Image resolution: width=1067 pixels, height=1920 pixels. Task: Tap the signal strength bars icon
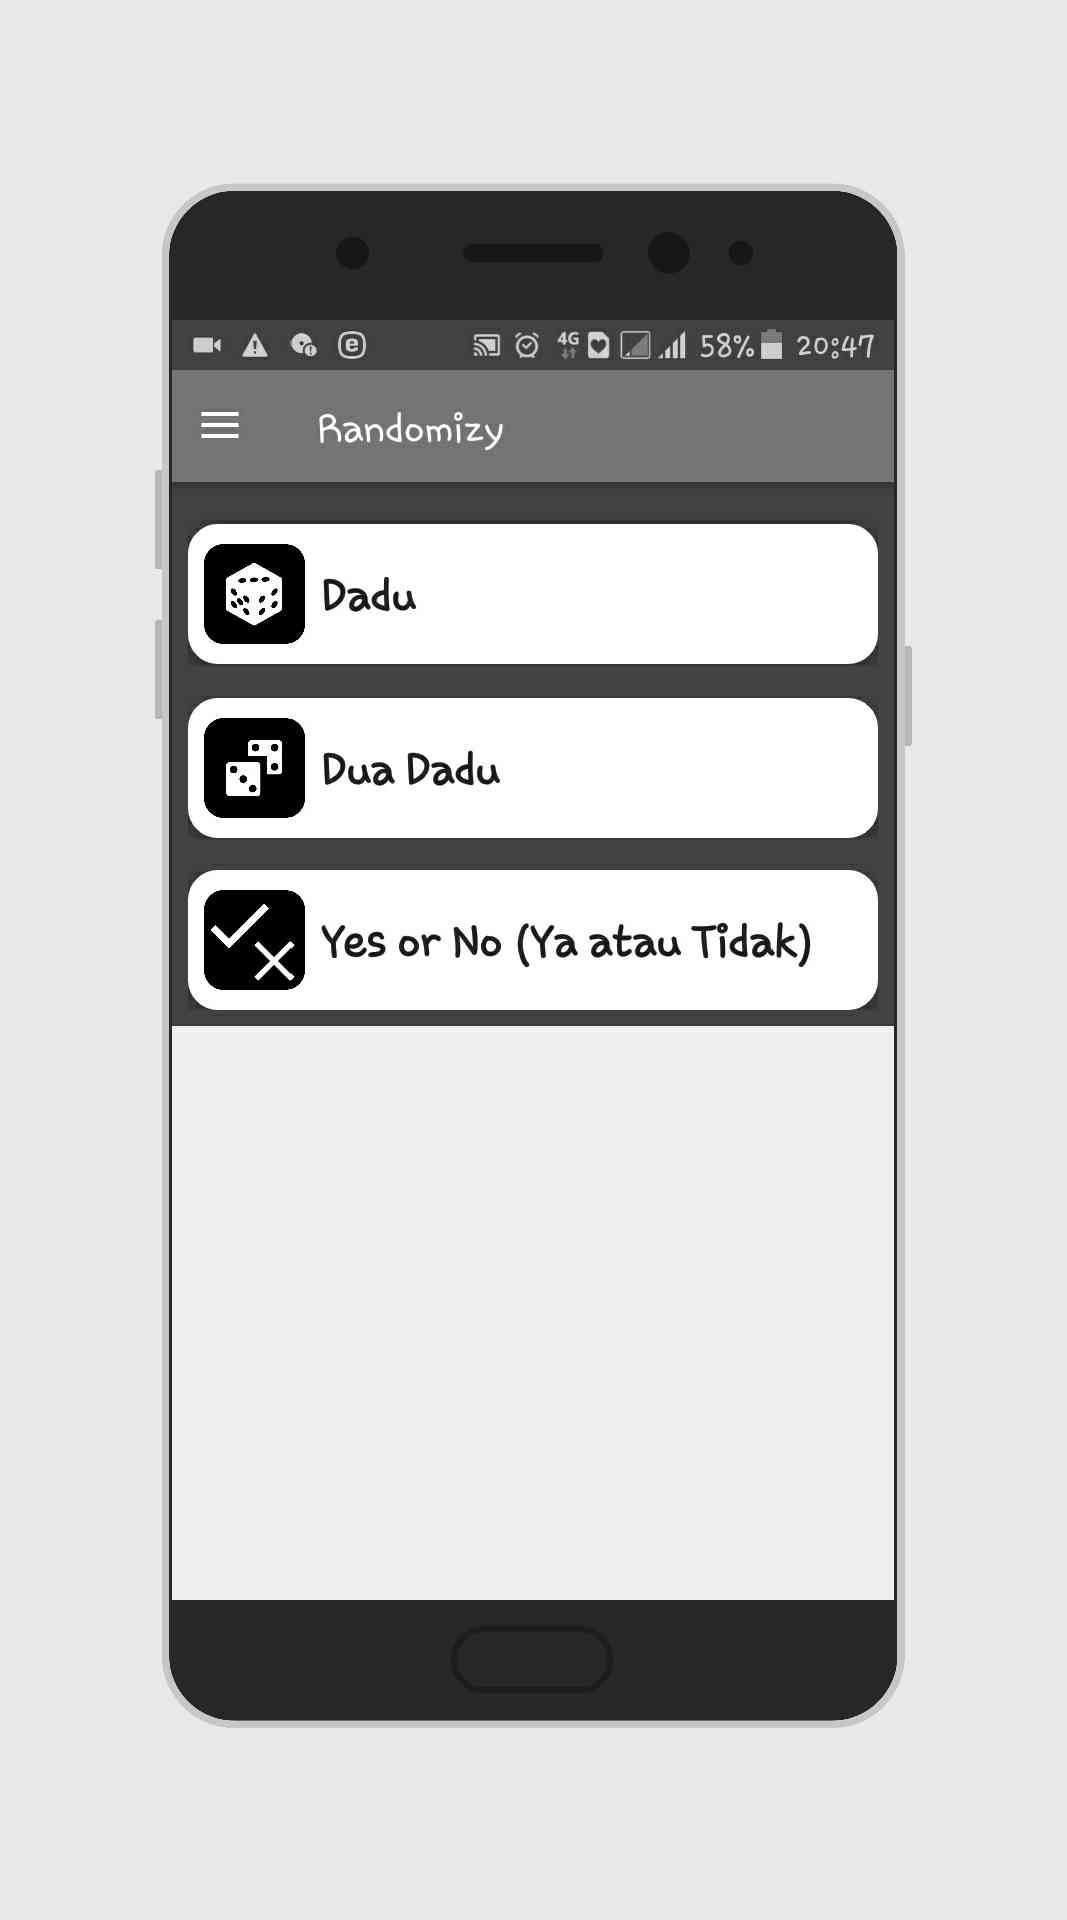[673, 346]
